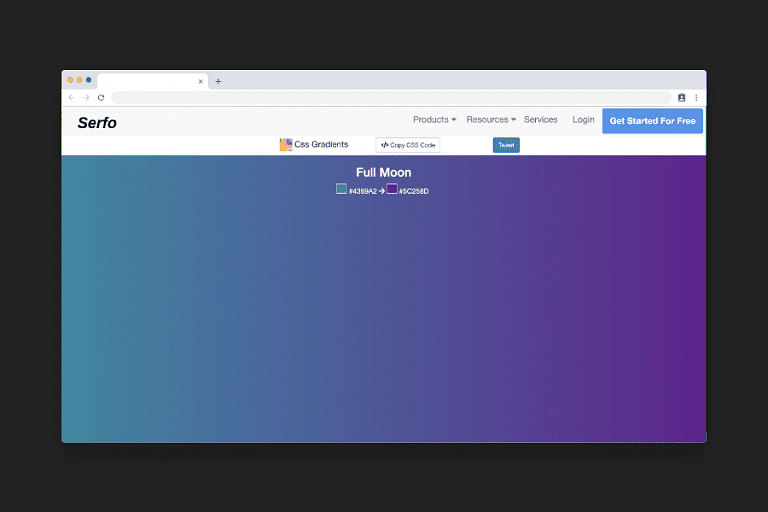Select the #4389A2 color swatch
The image size is (768, 512).
[x=342, y=189]
